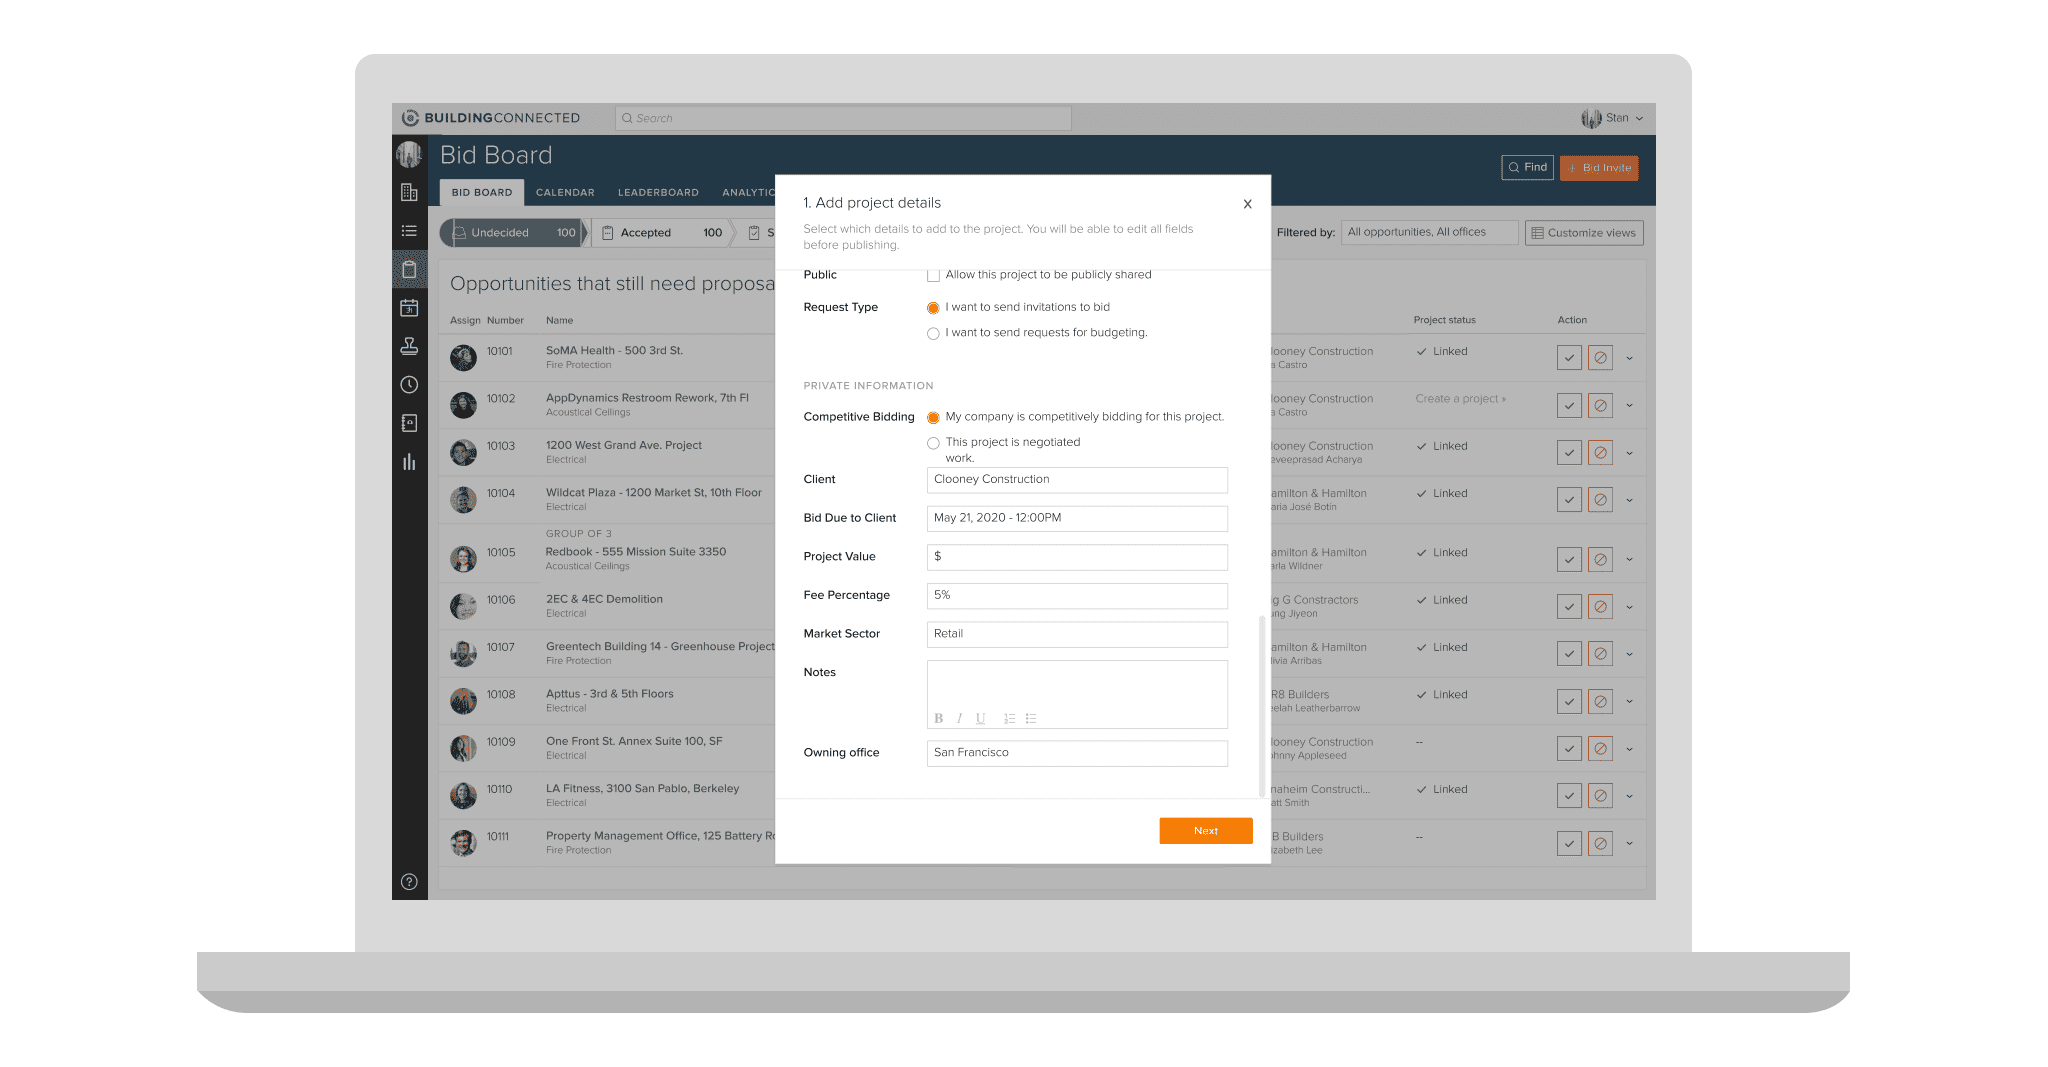Click the help question mark icon

pos(409,882)
